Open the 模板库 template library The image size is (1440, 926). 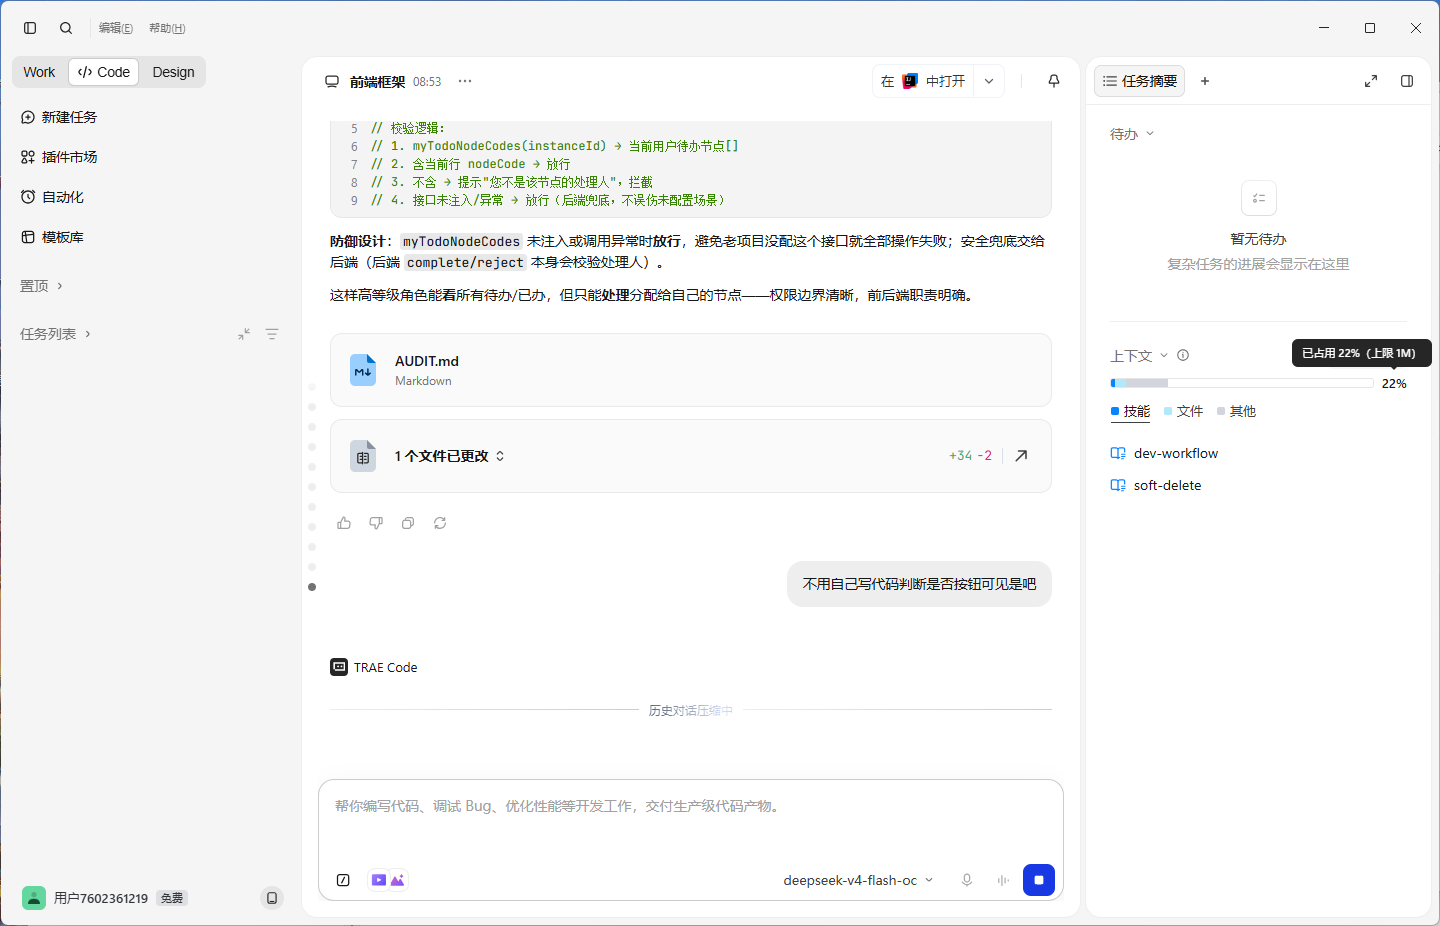[52, 237]
